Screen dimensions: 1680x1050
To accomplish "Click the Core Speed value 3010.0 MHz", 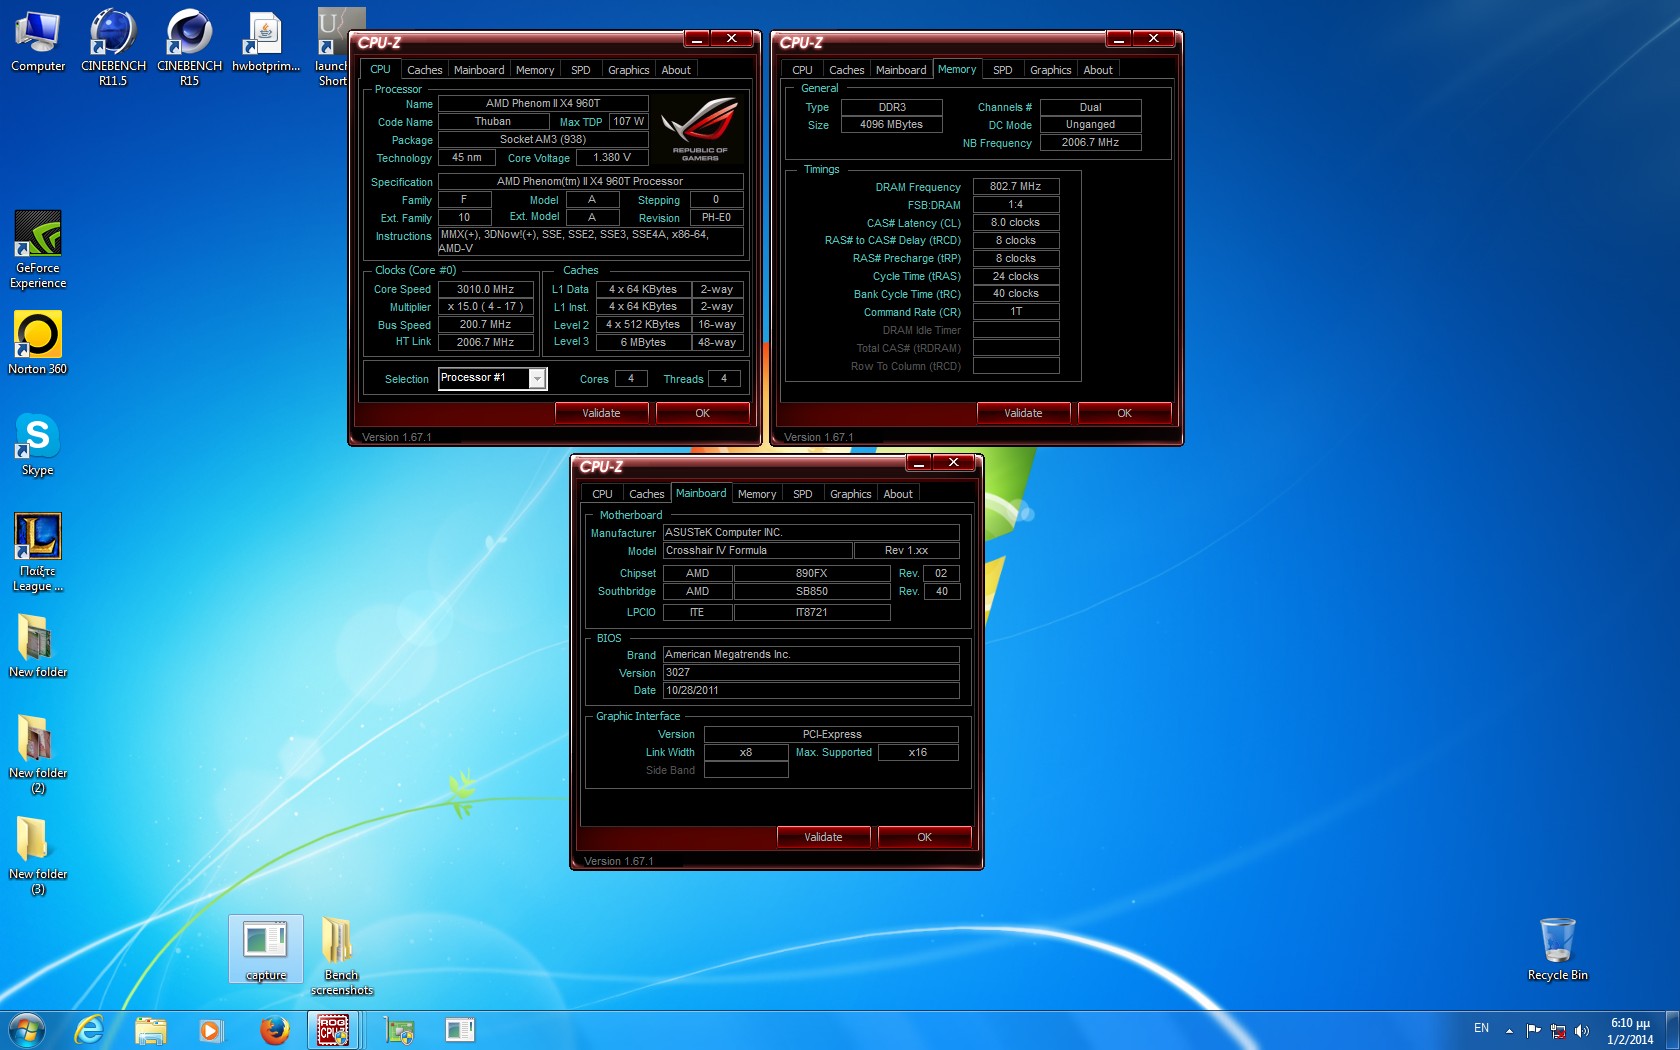I will click(x=486, y=289).
